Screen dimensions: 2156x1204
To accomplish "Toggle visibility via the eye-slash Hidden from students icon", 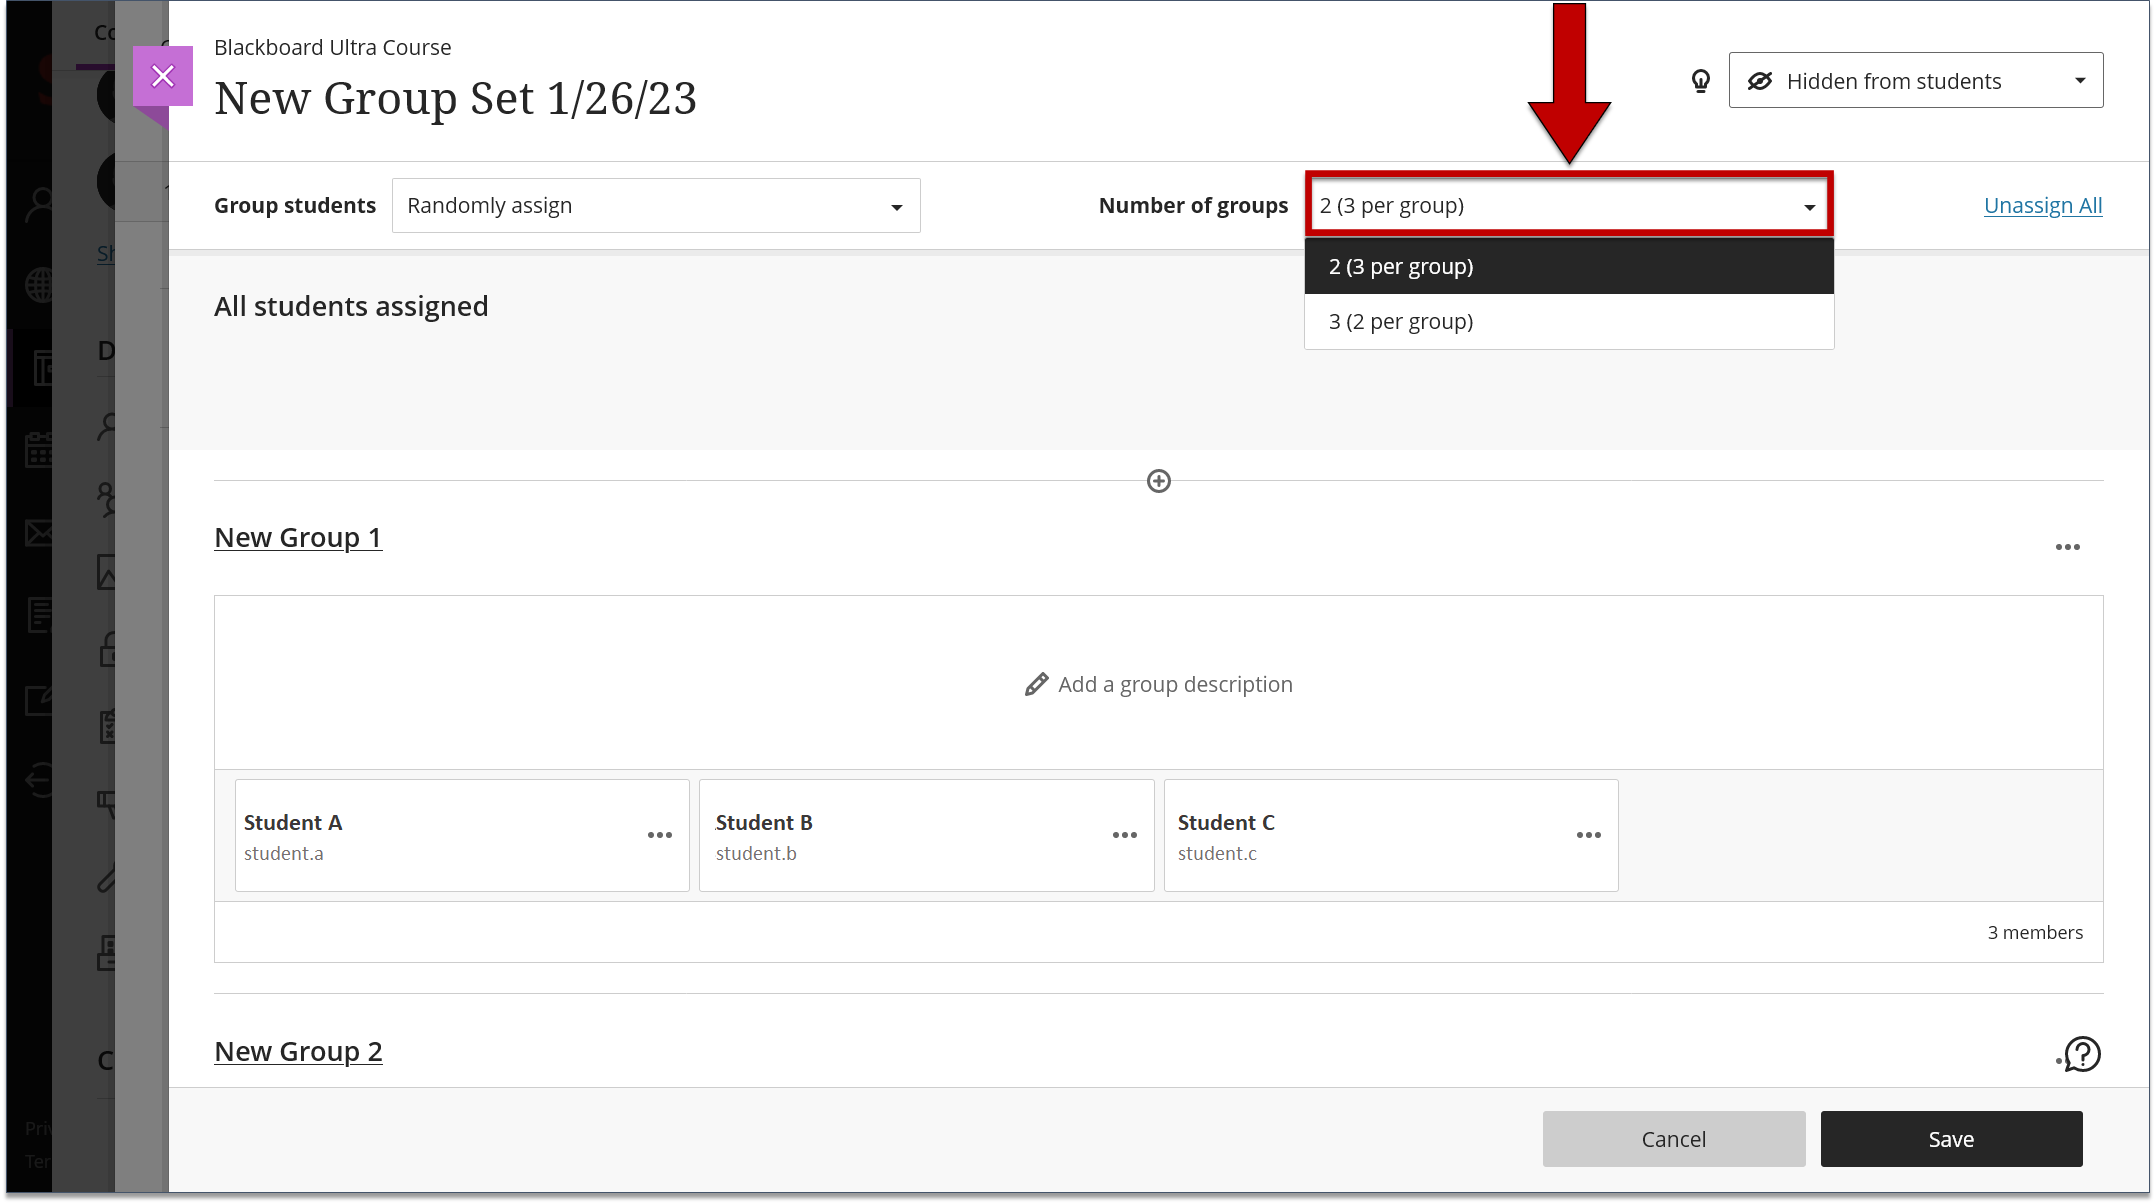I will click(1761, 80).
